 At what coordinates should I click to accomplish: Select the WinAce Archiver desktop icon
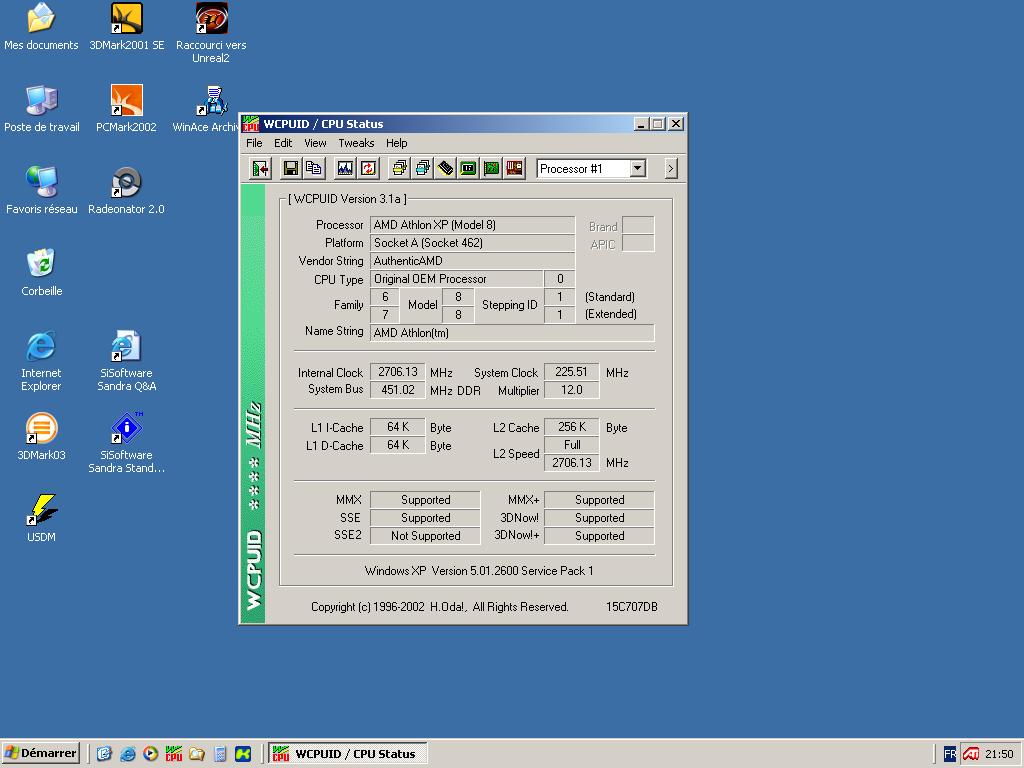pyautogui.click(x=206, y=109)
